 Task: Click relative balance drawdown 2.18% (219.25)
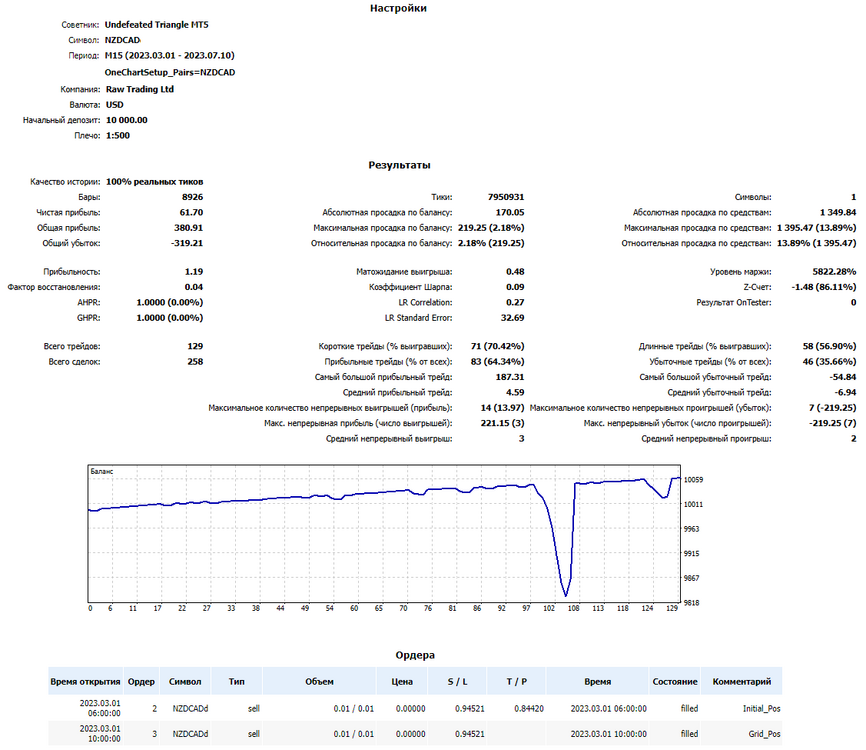pyautogui.click(x=491, y=244)
